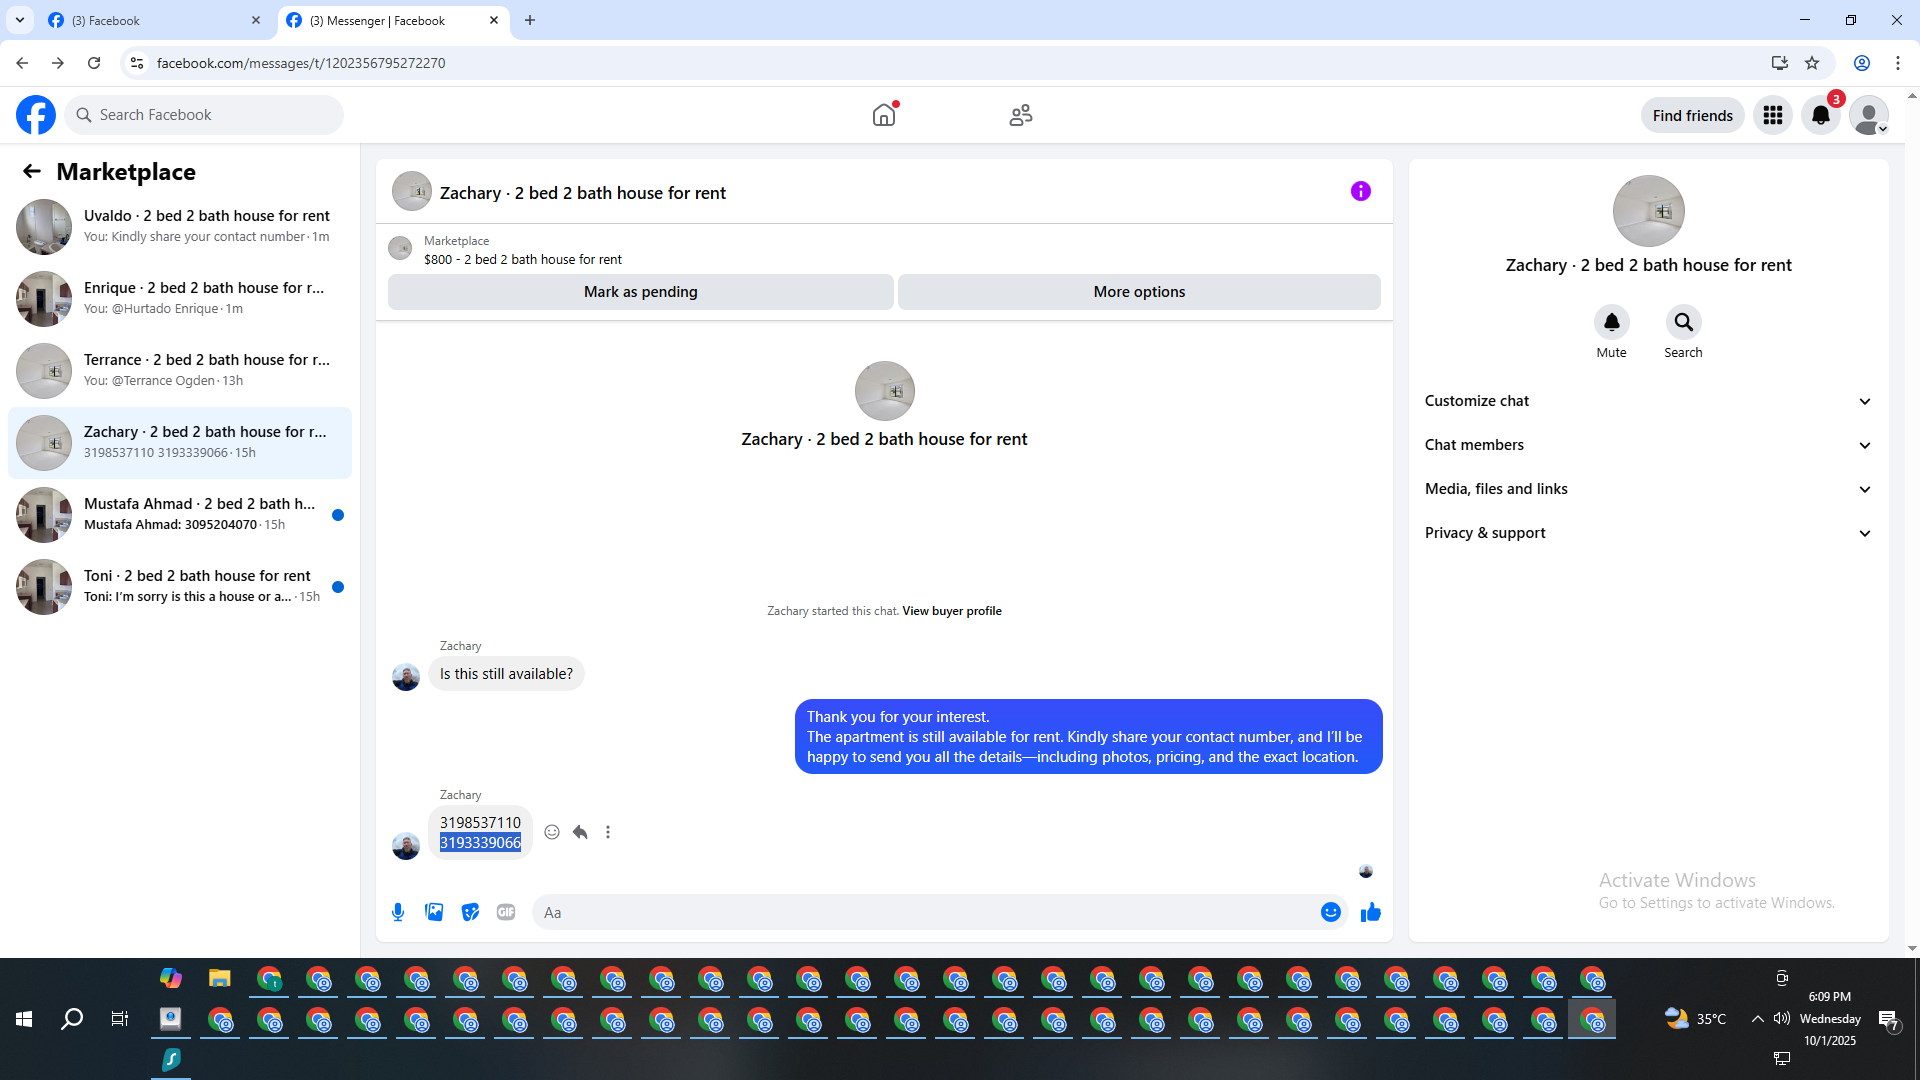This screenshot has width=1920, height=1080.
Task: Click the weather 35°C widget in taskbar
Action: (1696, 1018)
